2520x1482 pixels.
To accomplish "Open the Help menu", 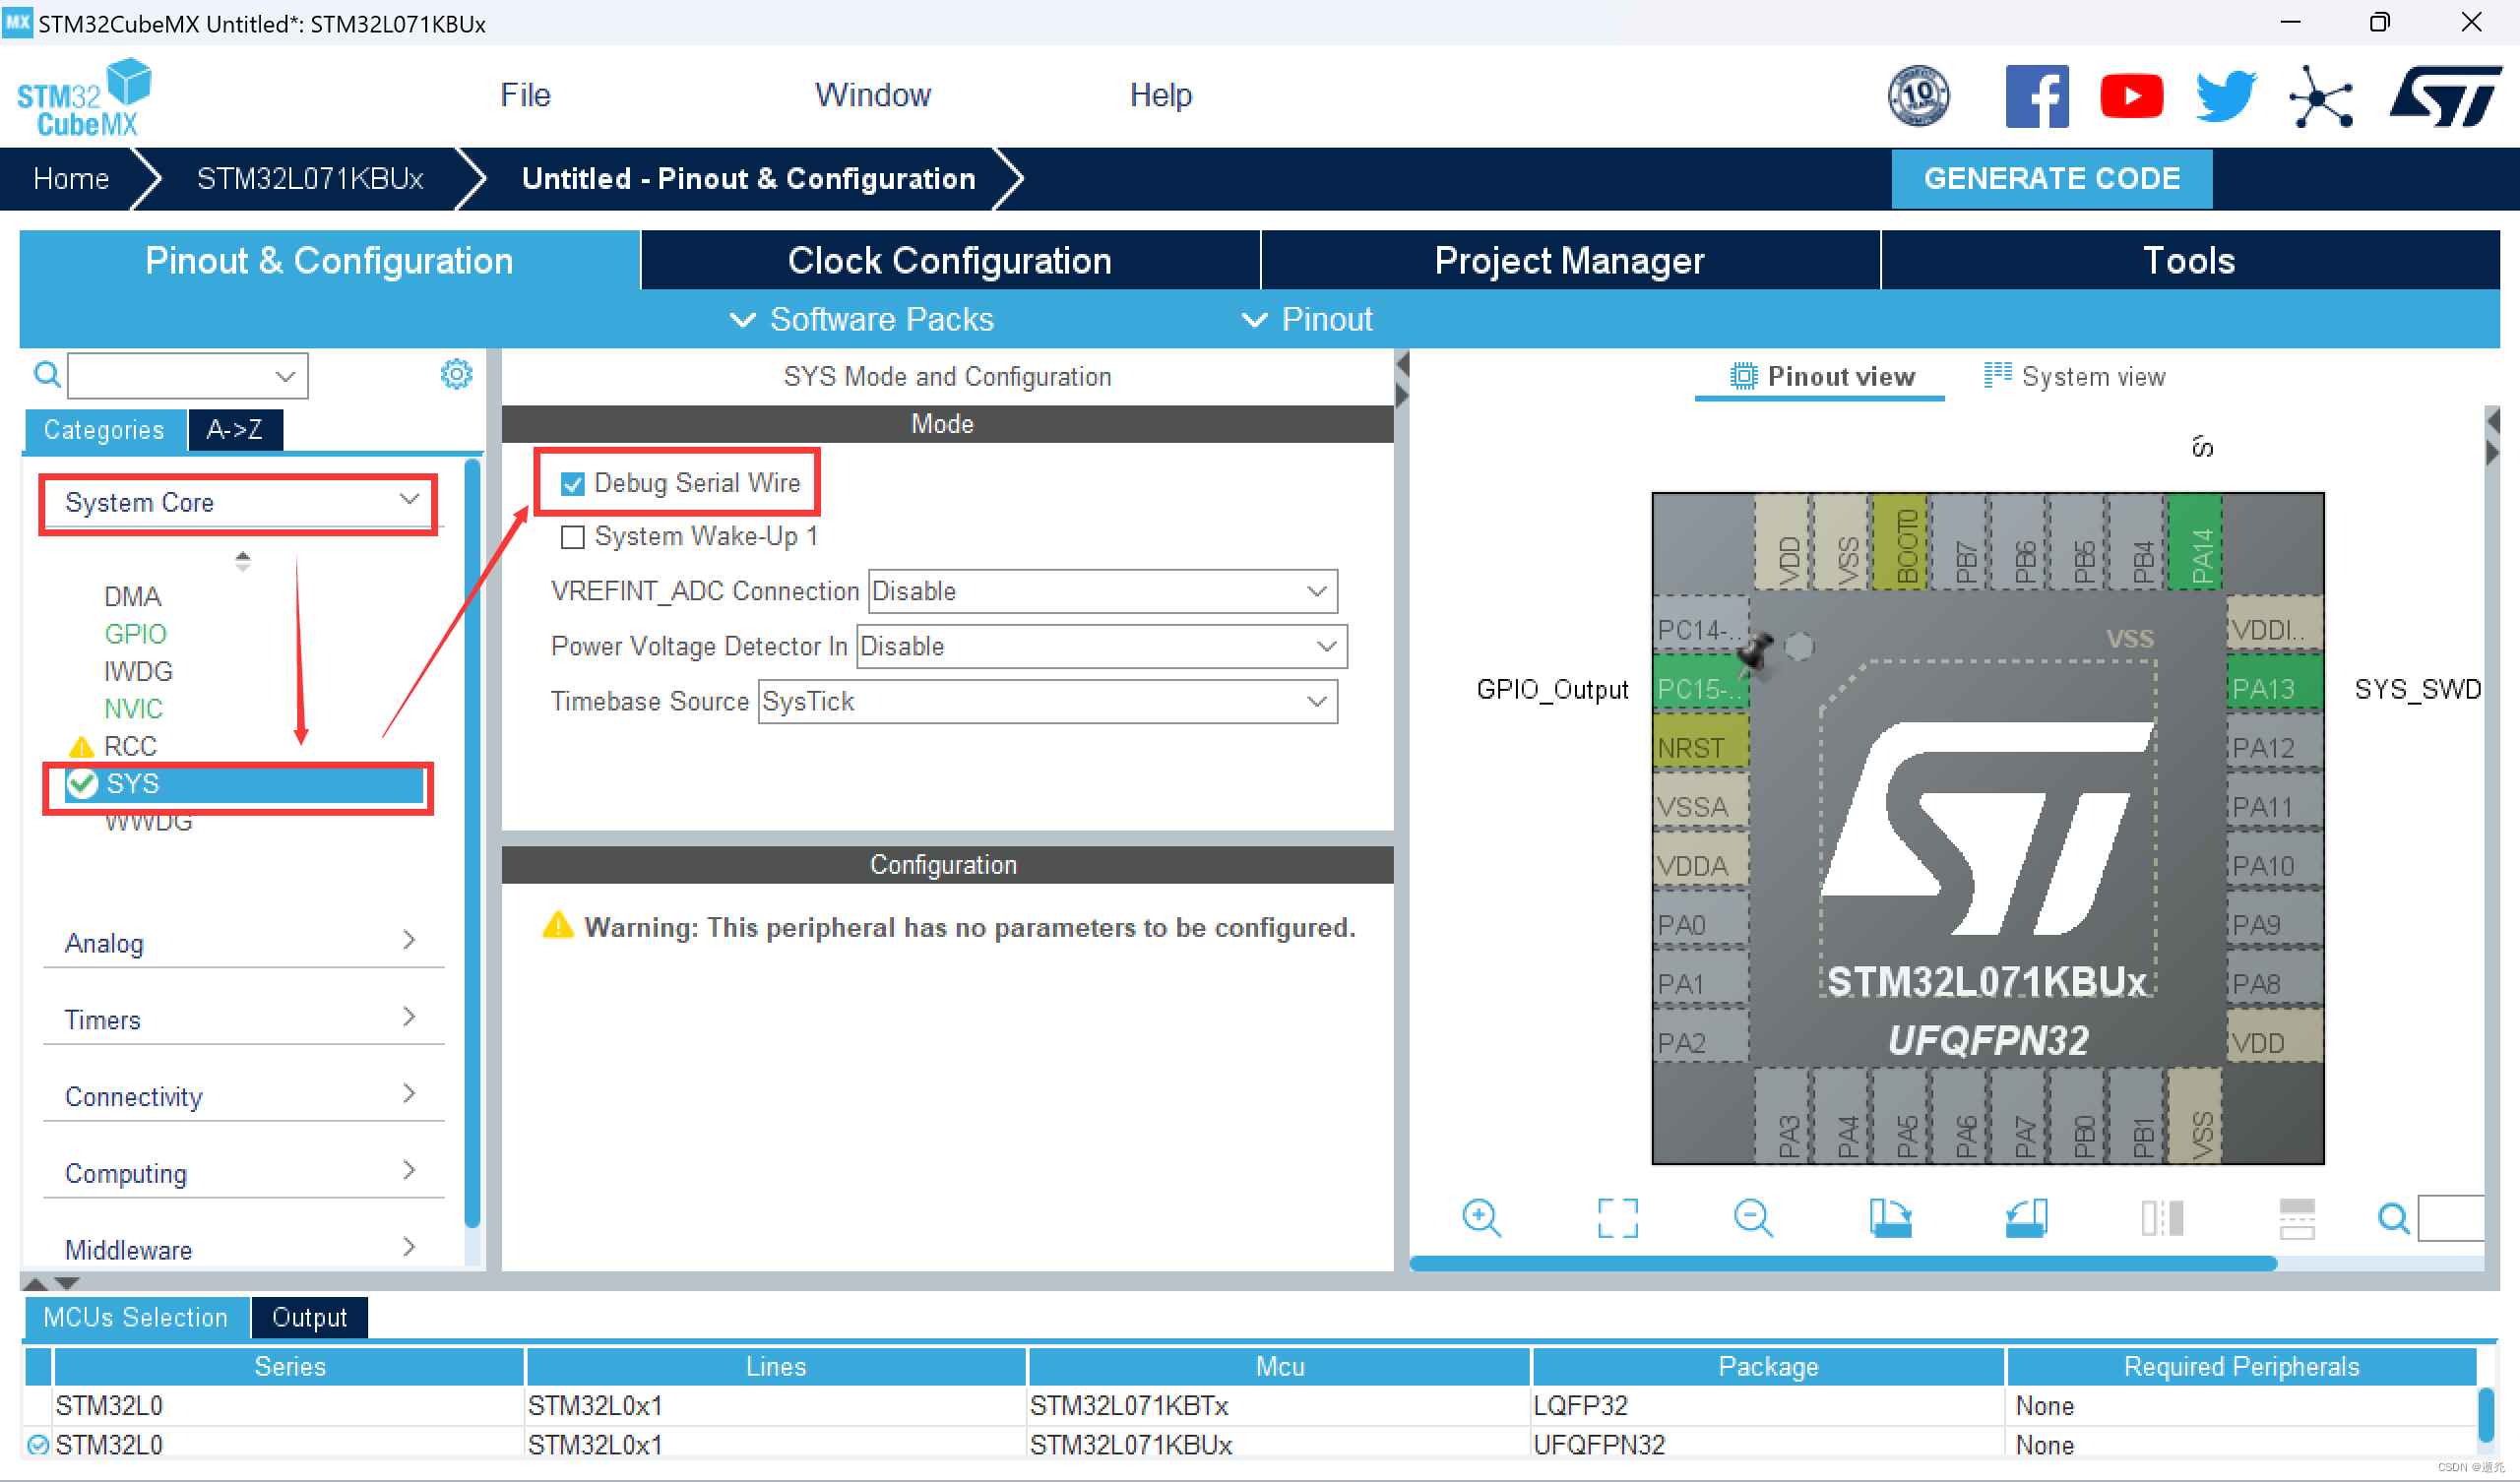I will click(x=1160, y=94).
